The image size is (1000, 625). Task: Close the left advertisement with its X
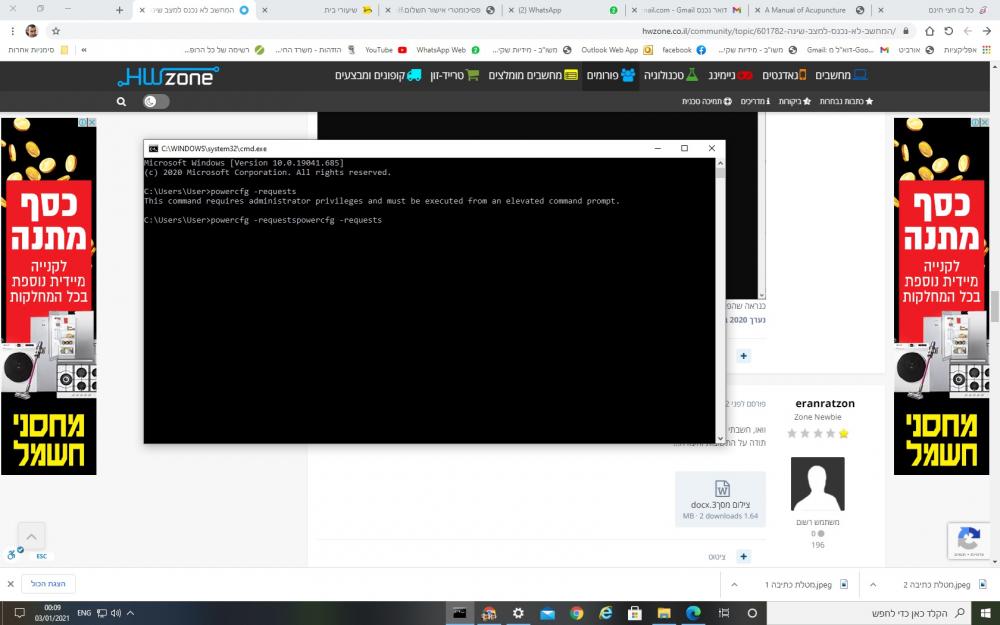(x=92, y=122)
